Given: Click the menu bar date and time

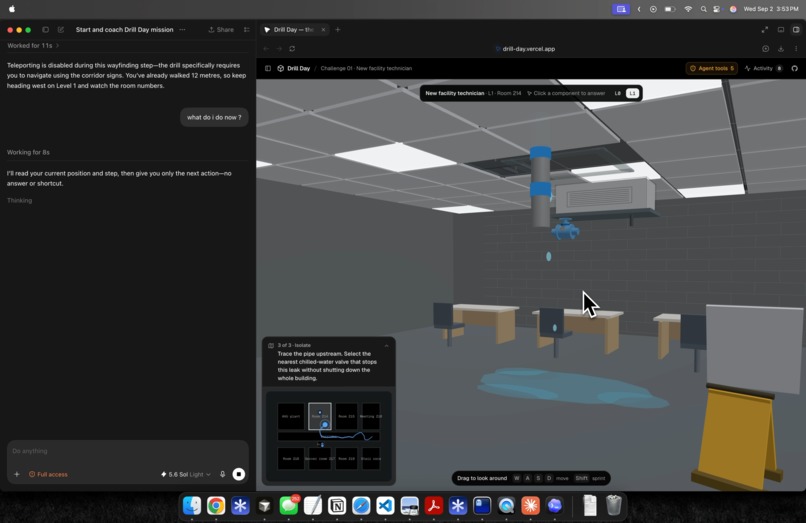Looking at the screenshot, I should [x=771, y=9].
